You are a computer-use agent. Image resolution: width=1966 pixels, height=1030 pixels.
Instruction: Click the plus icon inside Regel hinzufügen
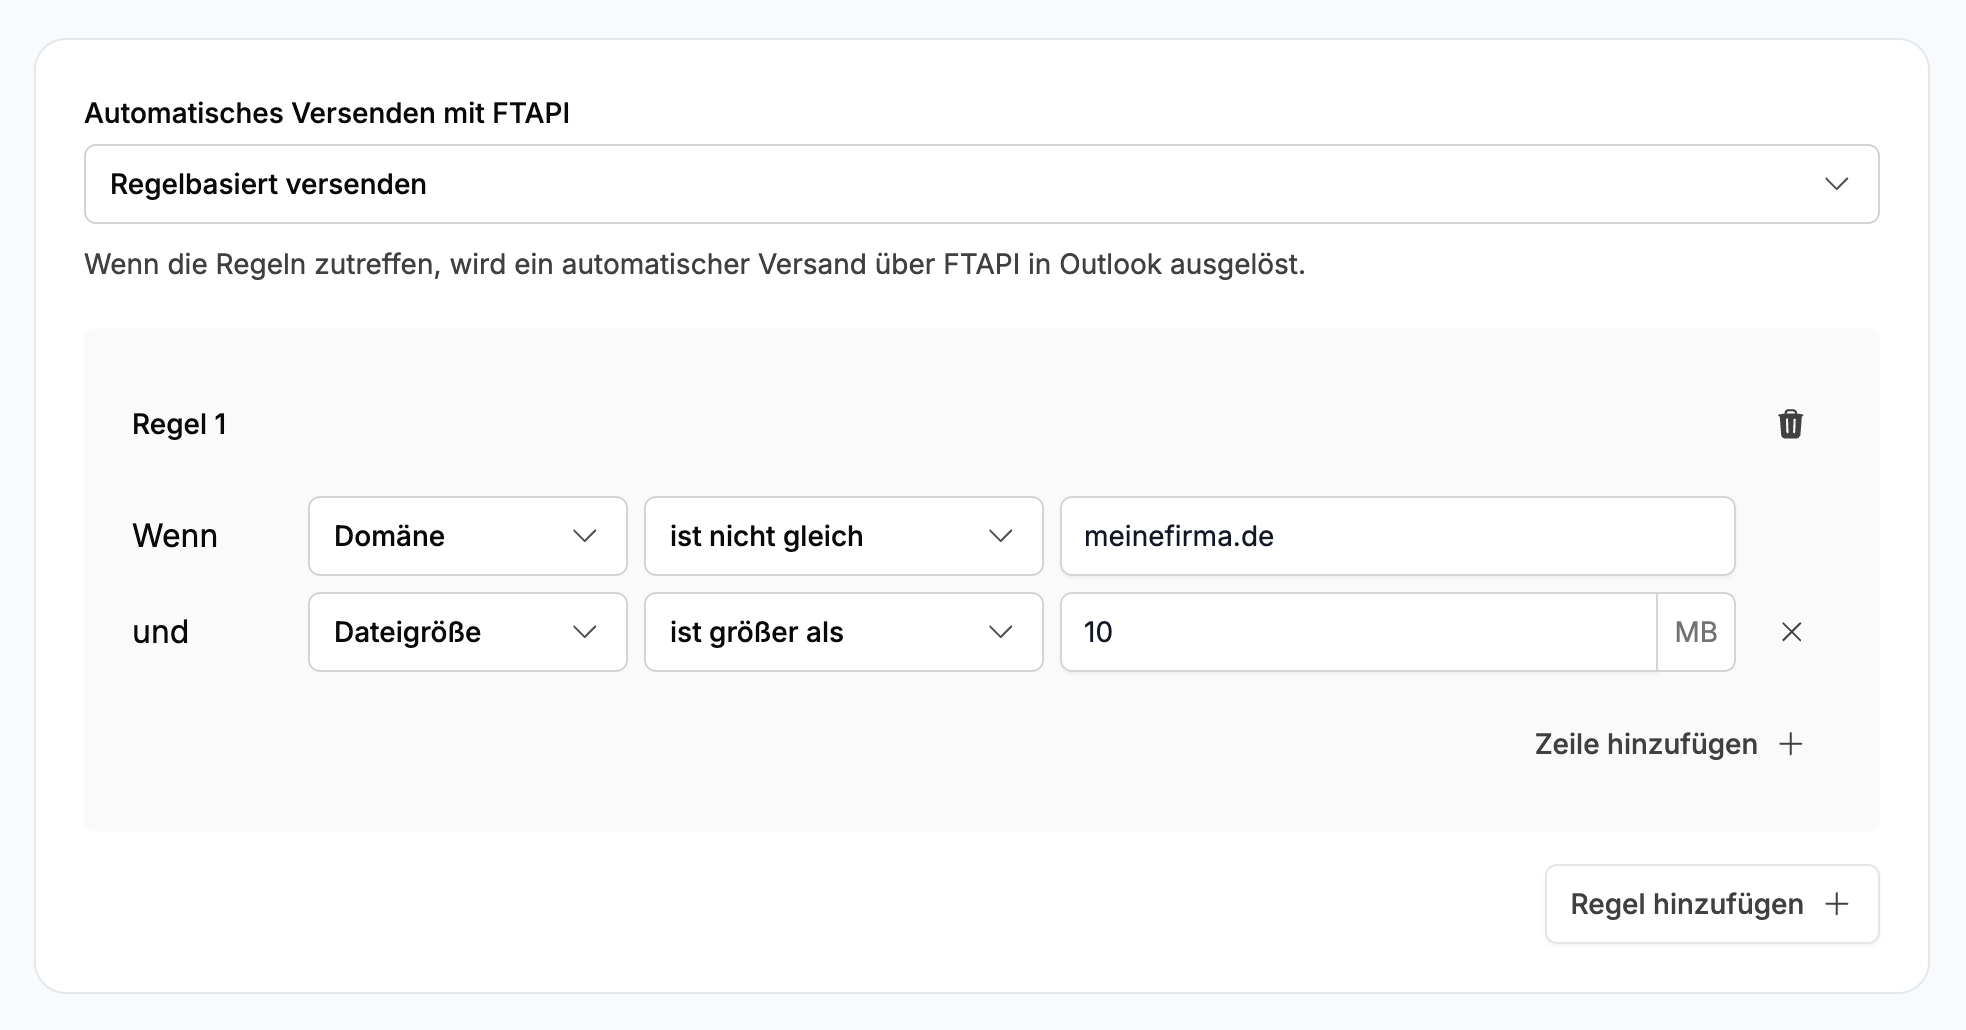tap(1836, 904)
